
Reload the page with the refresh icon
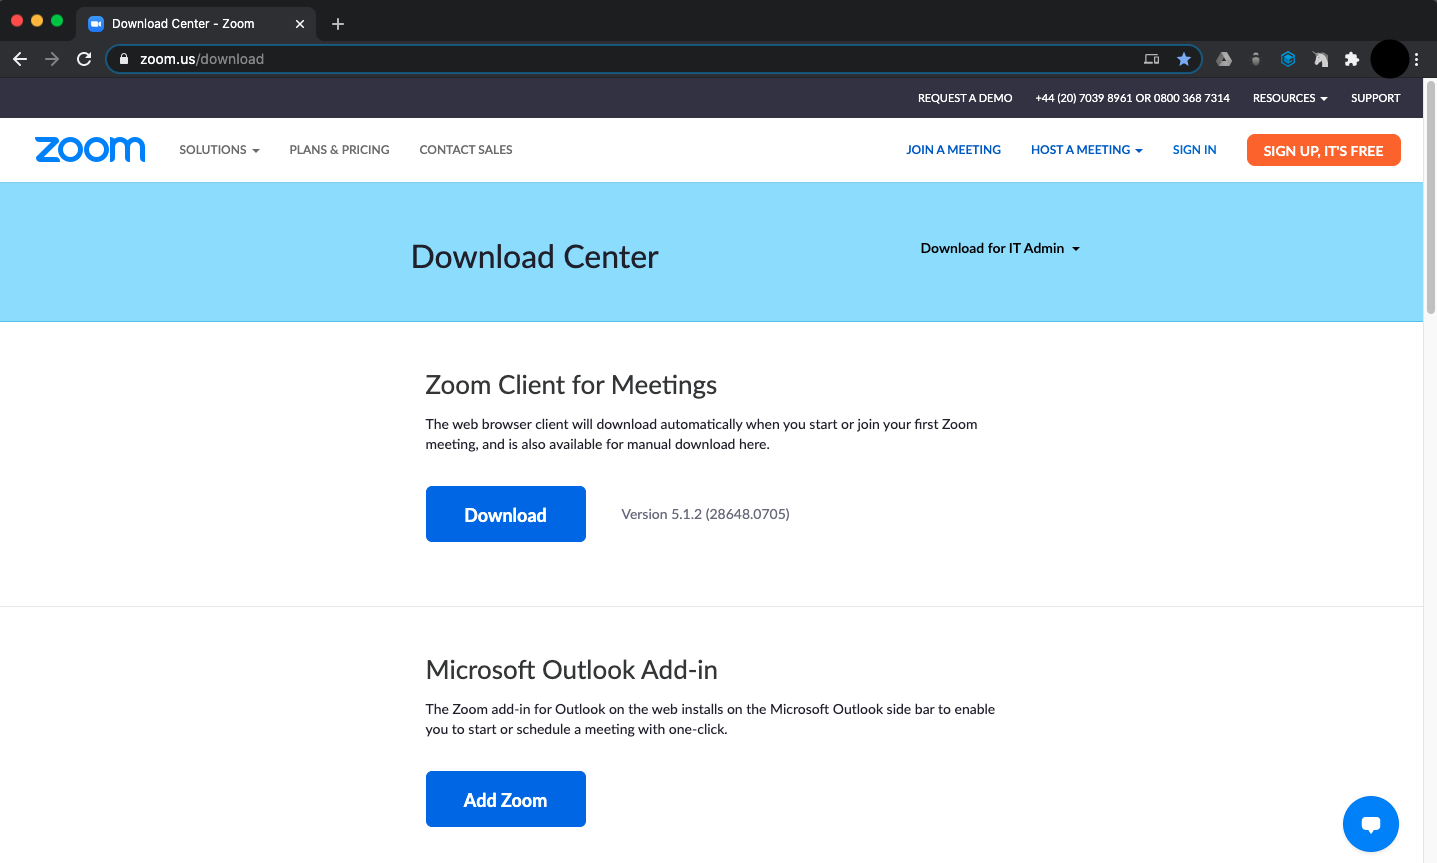tap(84, 59)
